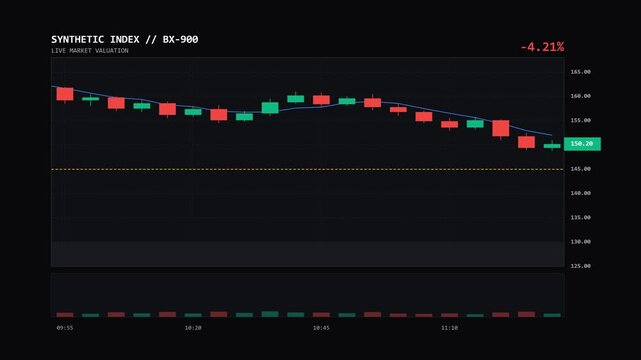Click the 09:55 time axis label
The width and height of the screenshot is (641, 360).
pyautogui.click(x=65, y=328)
